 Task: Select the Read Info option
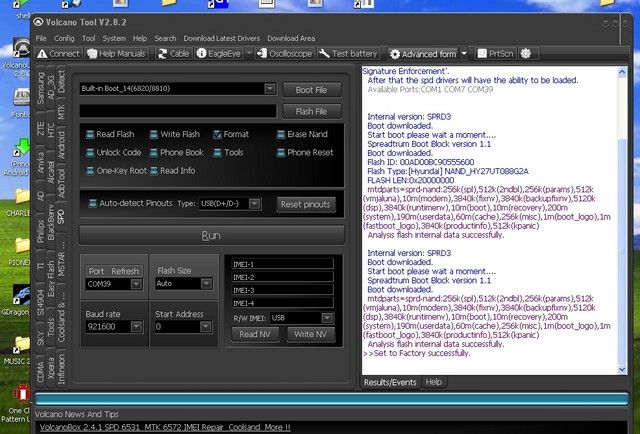pos(154,171)
